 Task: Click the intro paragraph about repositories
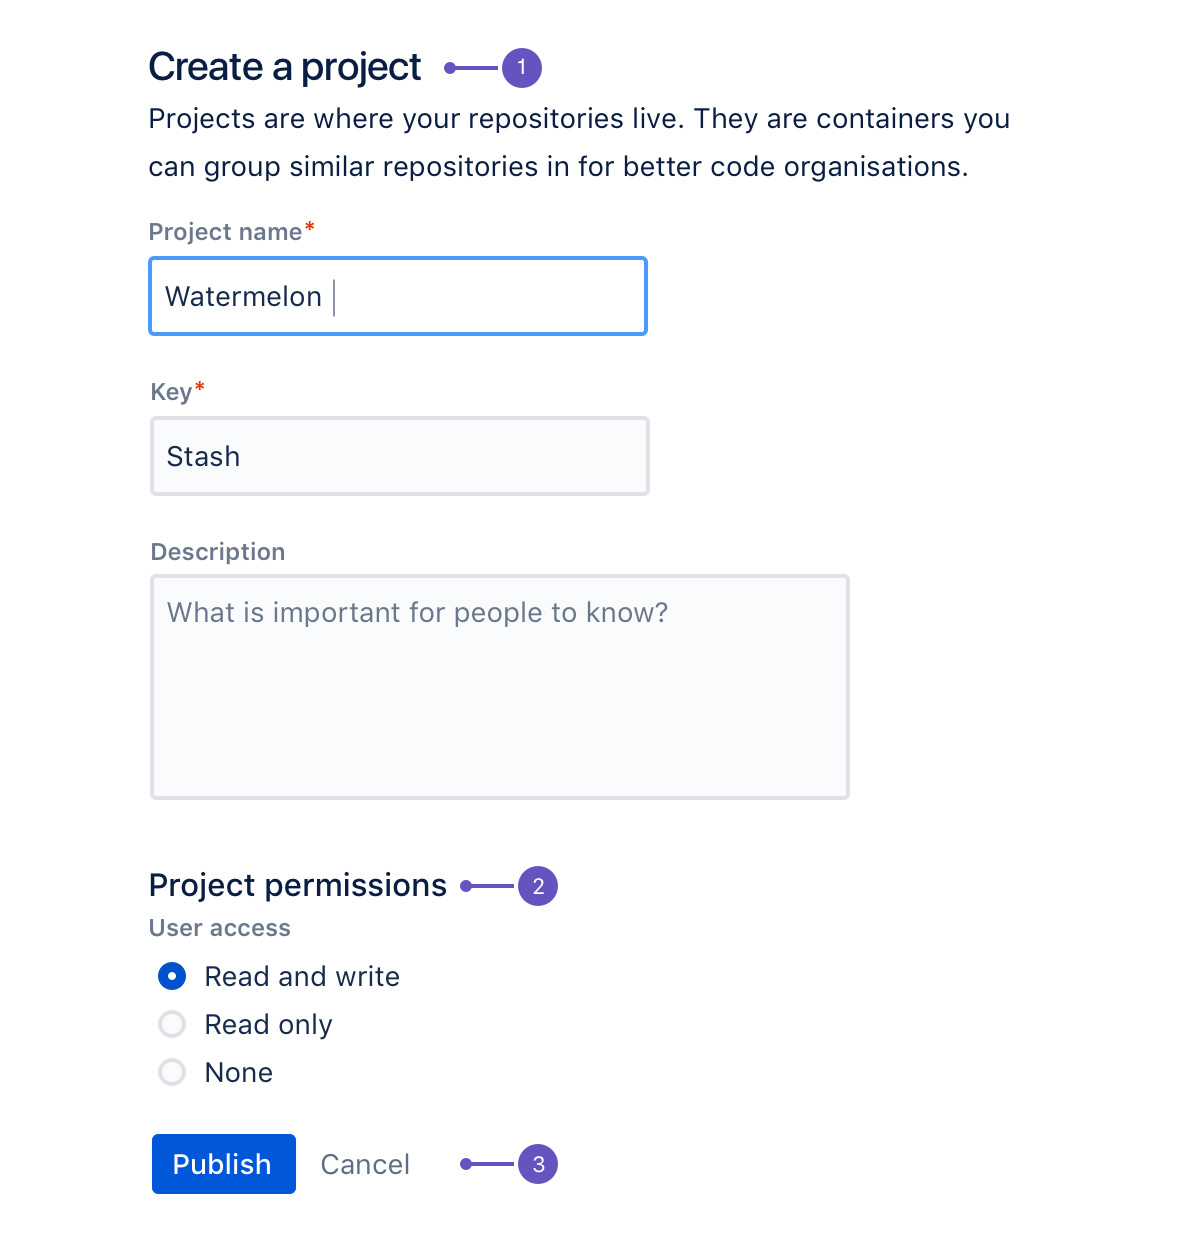click(x=579, y=142)
